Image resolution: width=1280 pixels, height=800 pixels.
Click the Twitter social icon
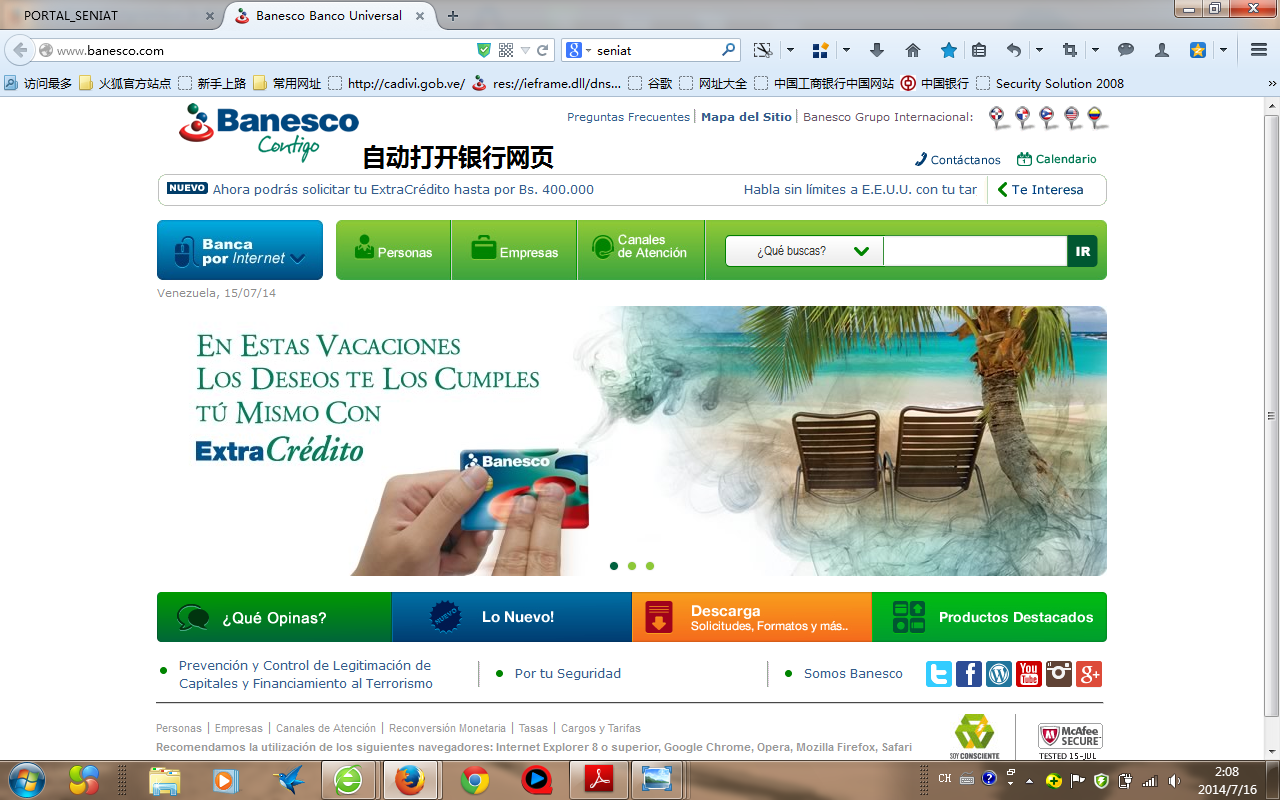(938, 674)
